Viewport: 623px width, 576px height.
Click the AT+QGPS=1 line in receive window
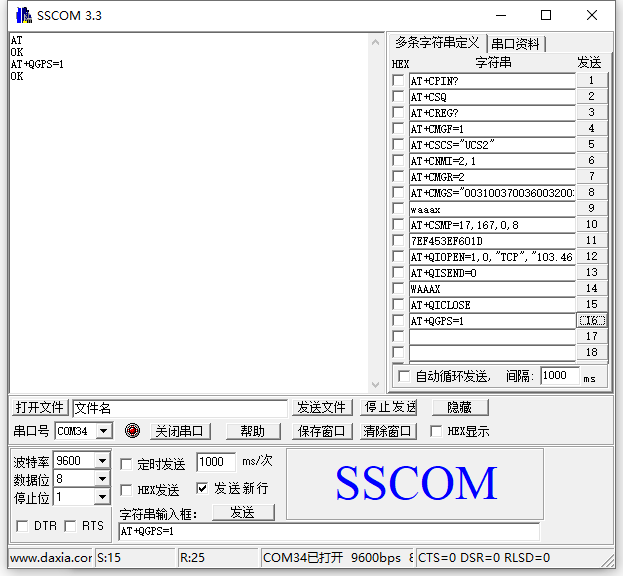(37, 64)
